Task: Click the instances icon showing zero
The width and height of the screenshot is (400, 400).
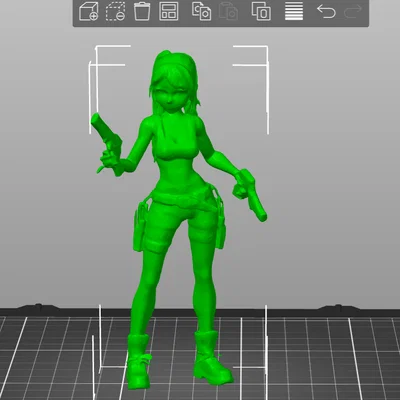Action: (x=261, y=11)
